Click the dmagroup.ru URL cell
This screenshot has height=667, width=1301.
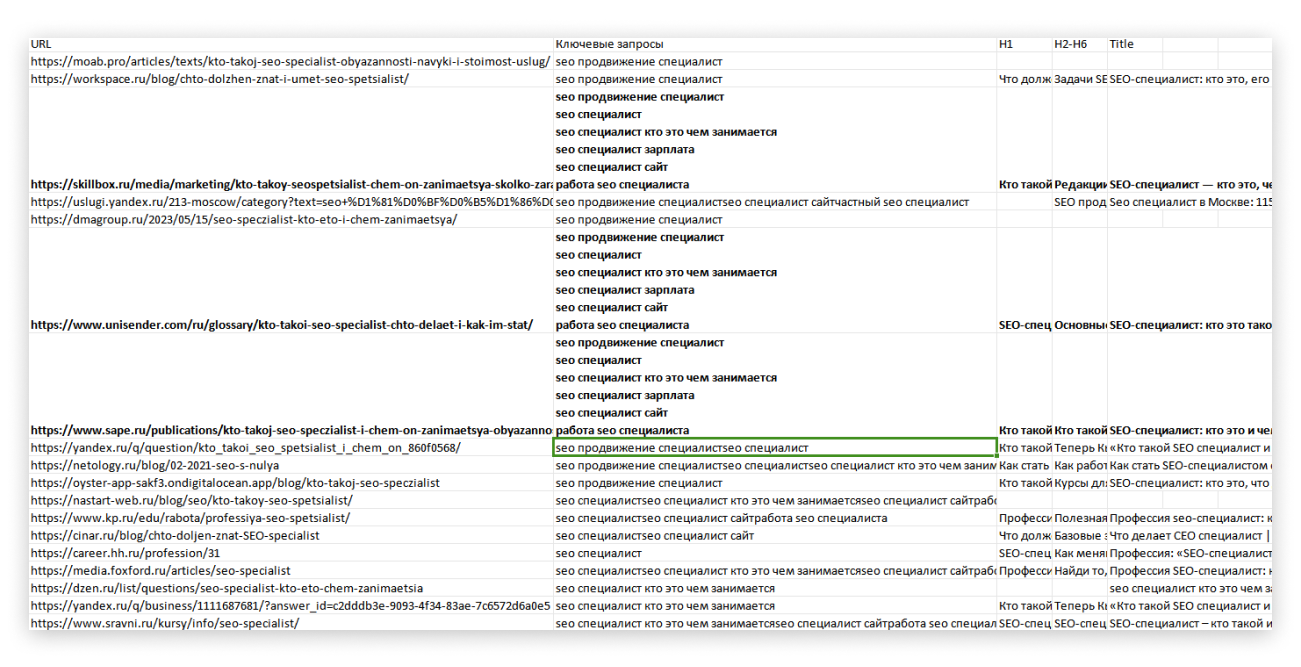tap(291, 219)
